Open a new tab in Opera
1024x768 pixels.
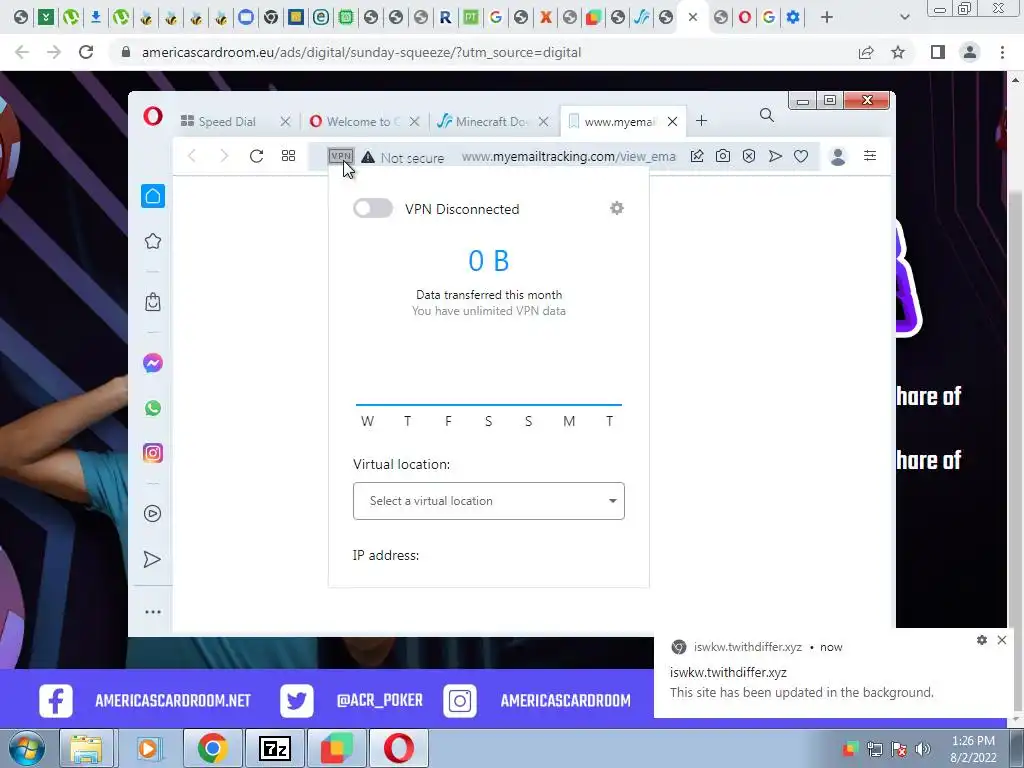[701, 121]
